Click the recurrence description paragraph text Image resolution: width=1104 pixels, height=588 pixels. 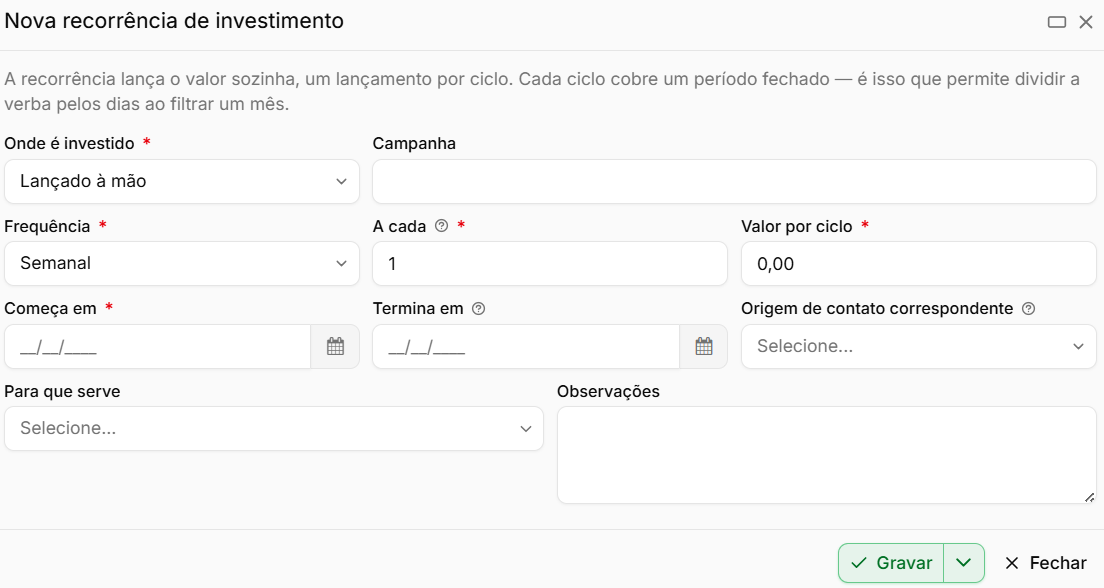click(542, 92)
